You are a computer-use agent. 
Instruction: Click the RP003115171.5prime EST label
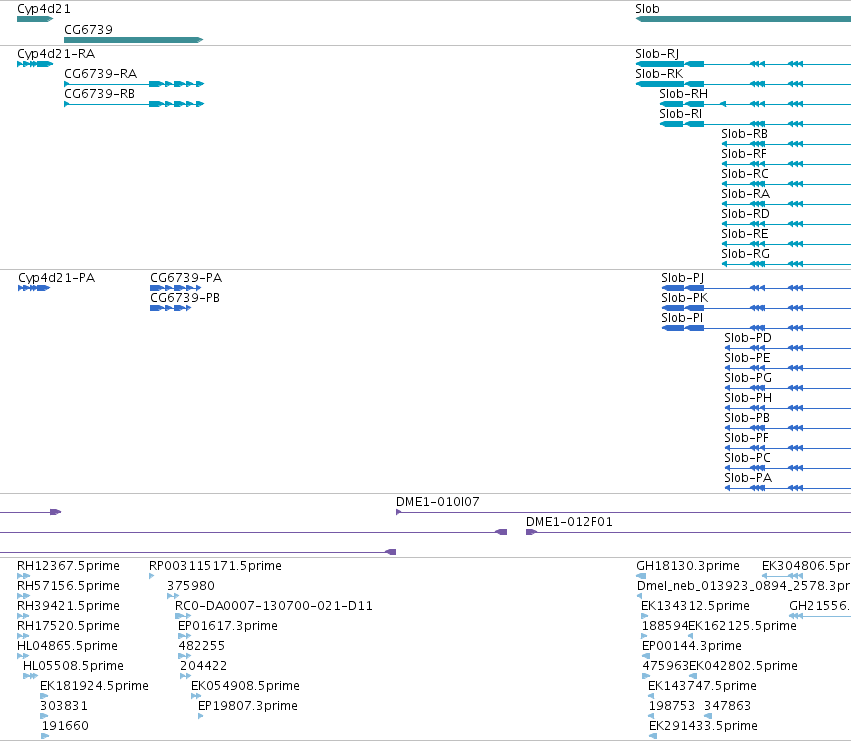215,566
